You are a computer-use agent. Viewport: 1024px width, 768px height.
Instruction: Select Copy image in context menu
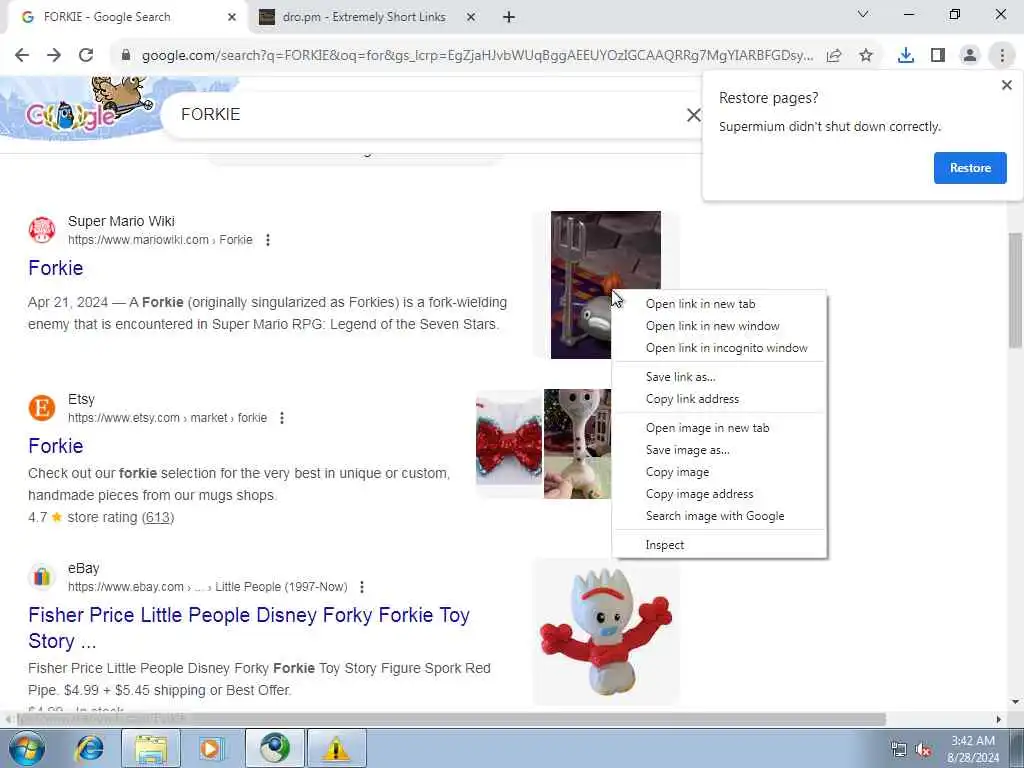720,472
